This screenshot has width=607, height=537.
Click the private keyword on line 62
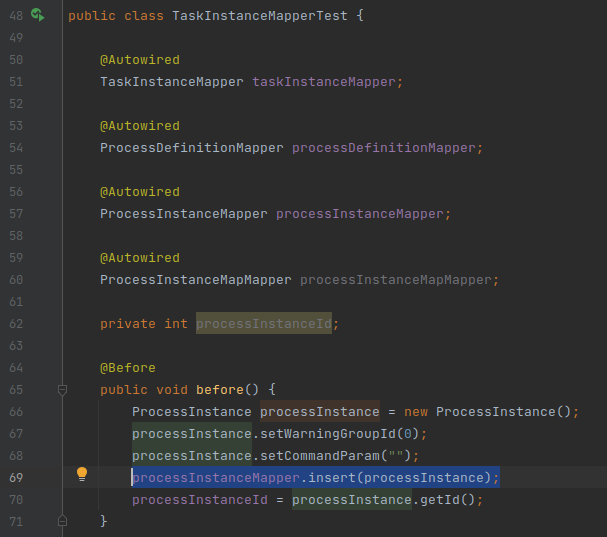pyautogui.click(x=128, y=324)
